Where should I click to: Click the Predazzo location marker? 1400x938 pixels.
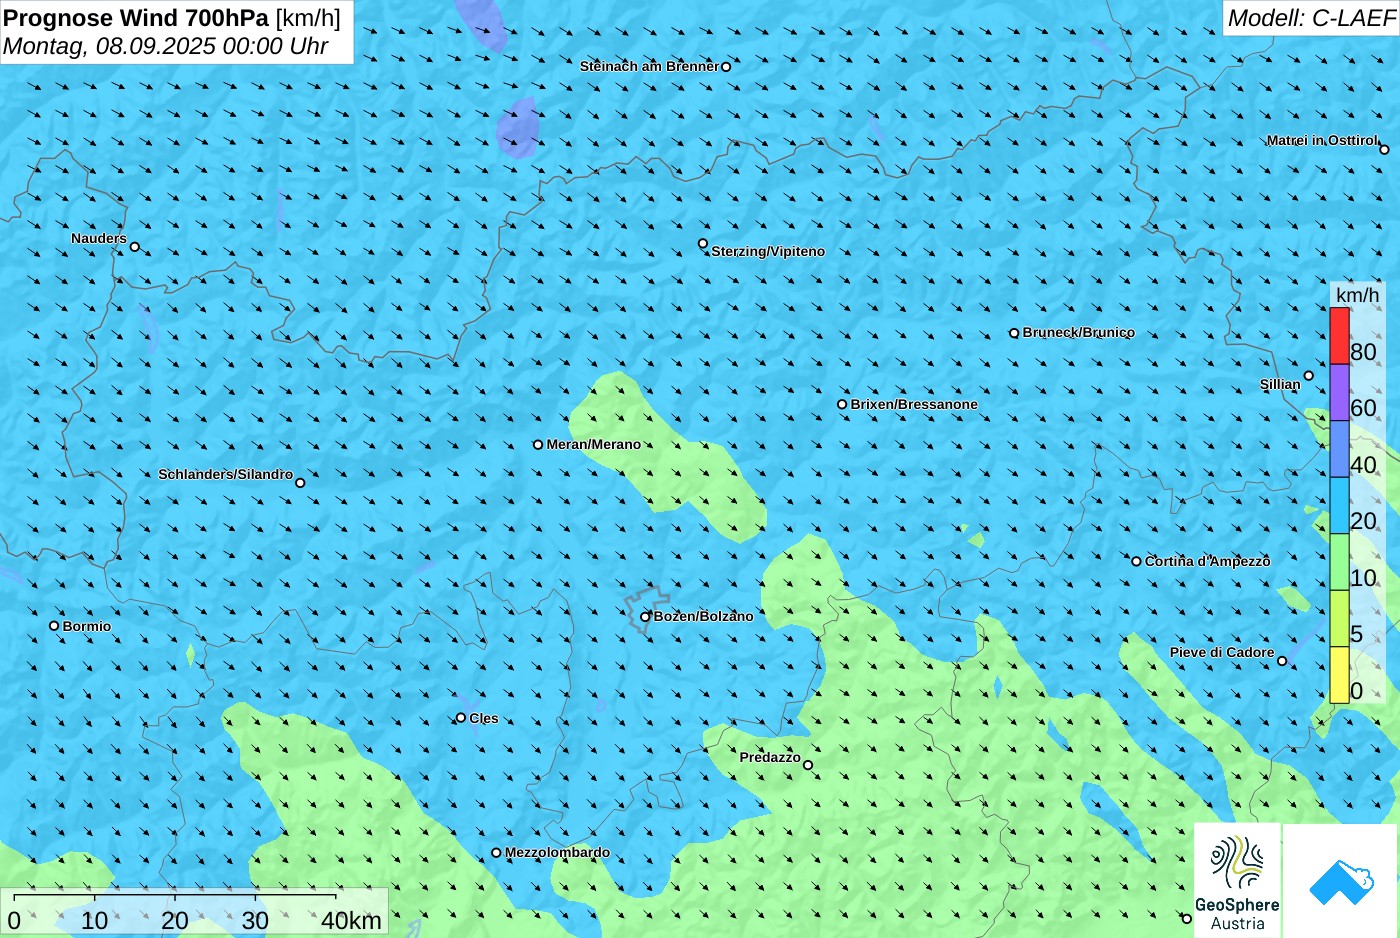[808, 766]
